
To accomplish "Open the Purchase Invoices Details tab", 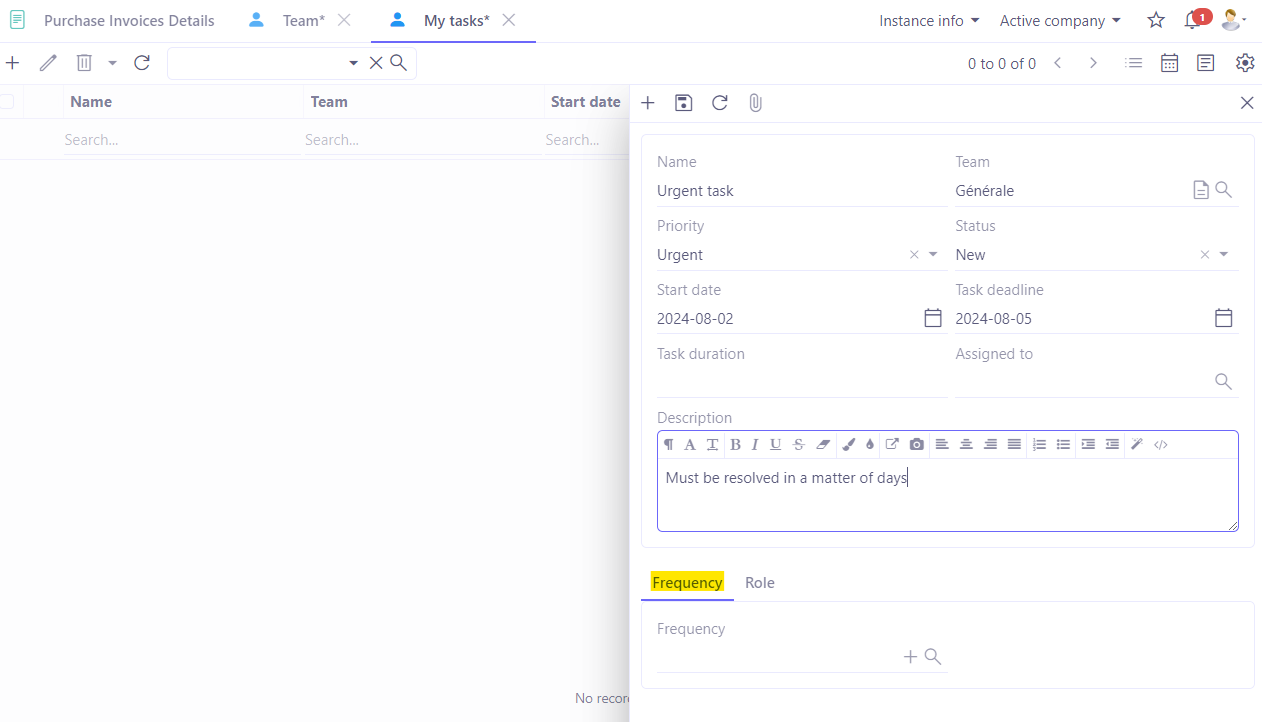I will pos(129,20).
